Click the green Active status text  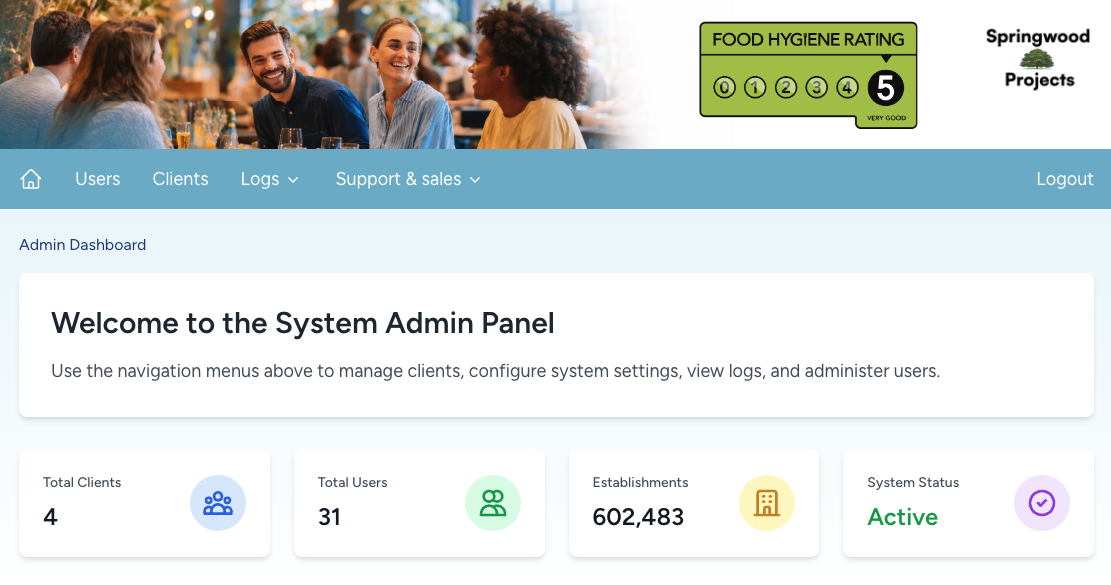coord(902,517)
